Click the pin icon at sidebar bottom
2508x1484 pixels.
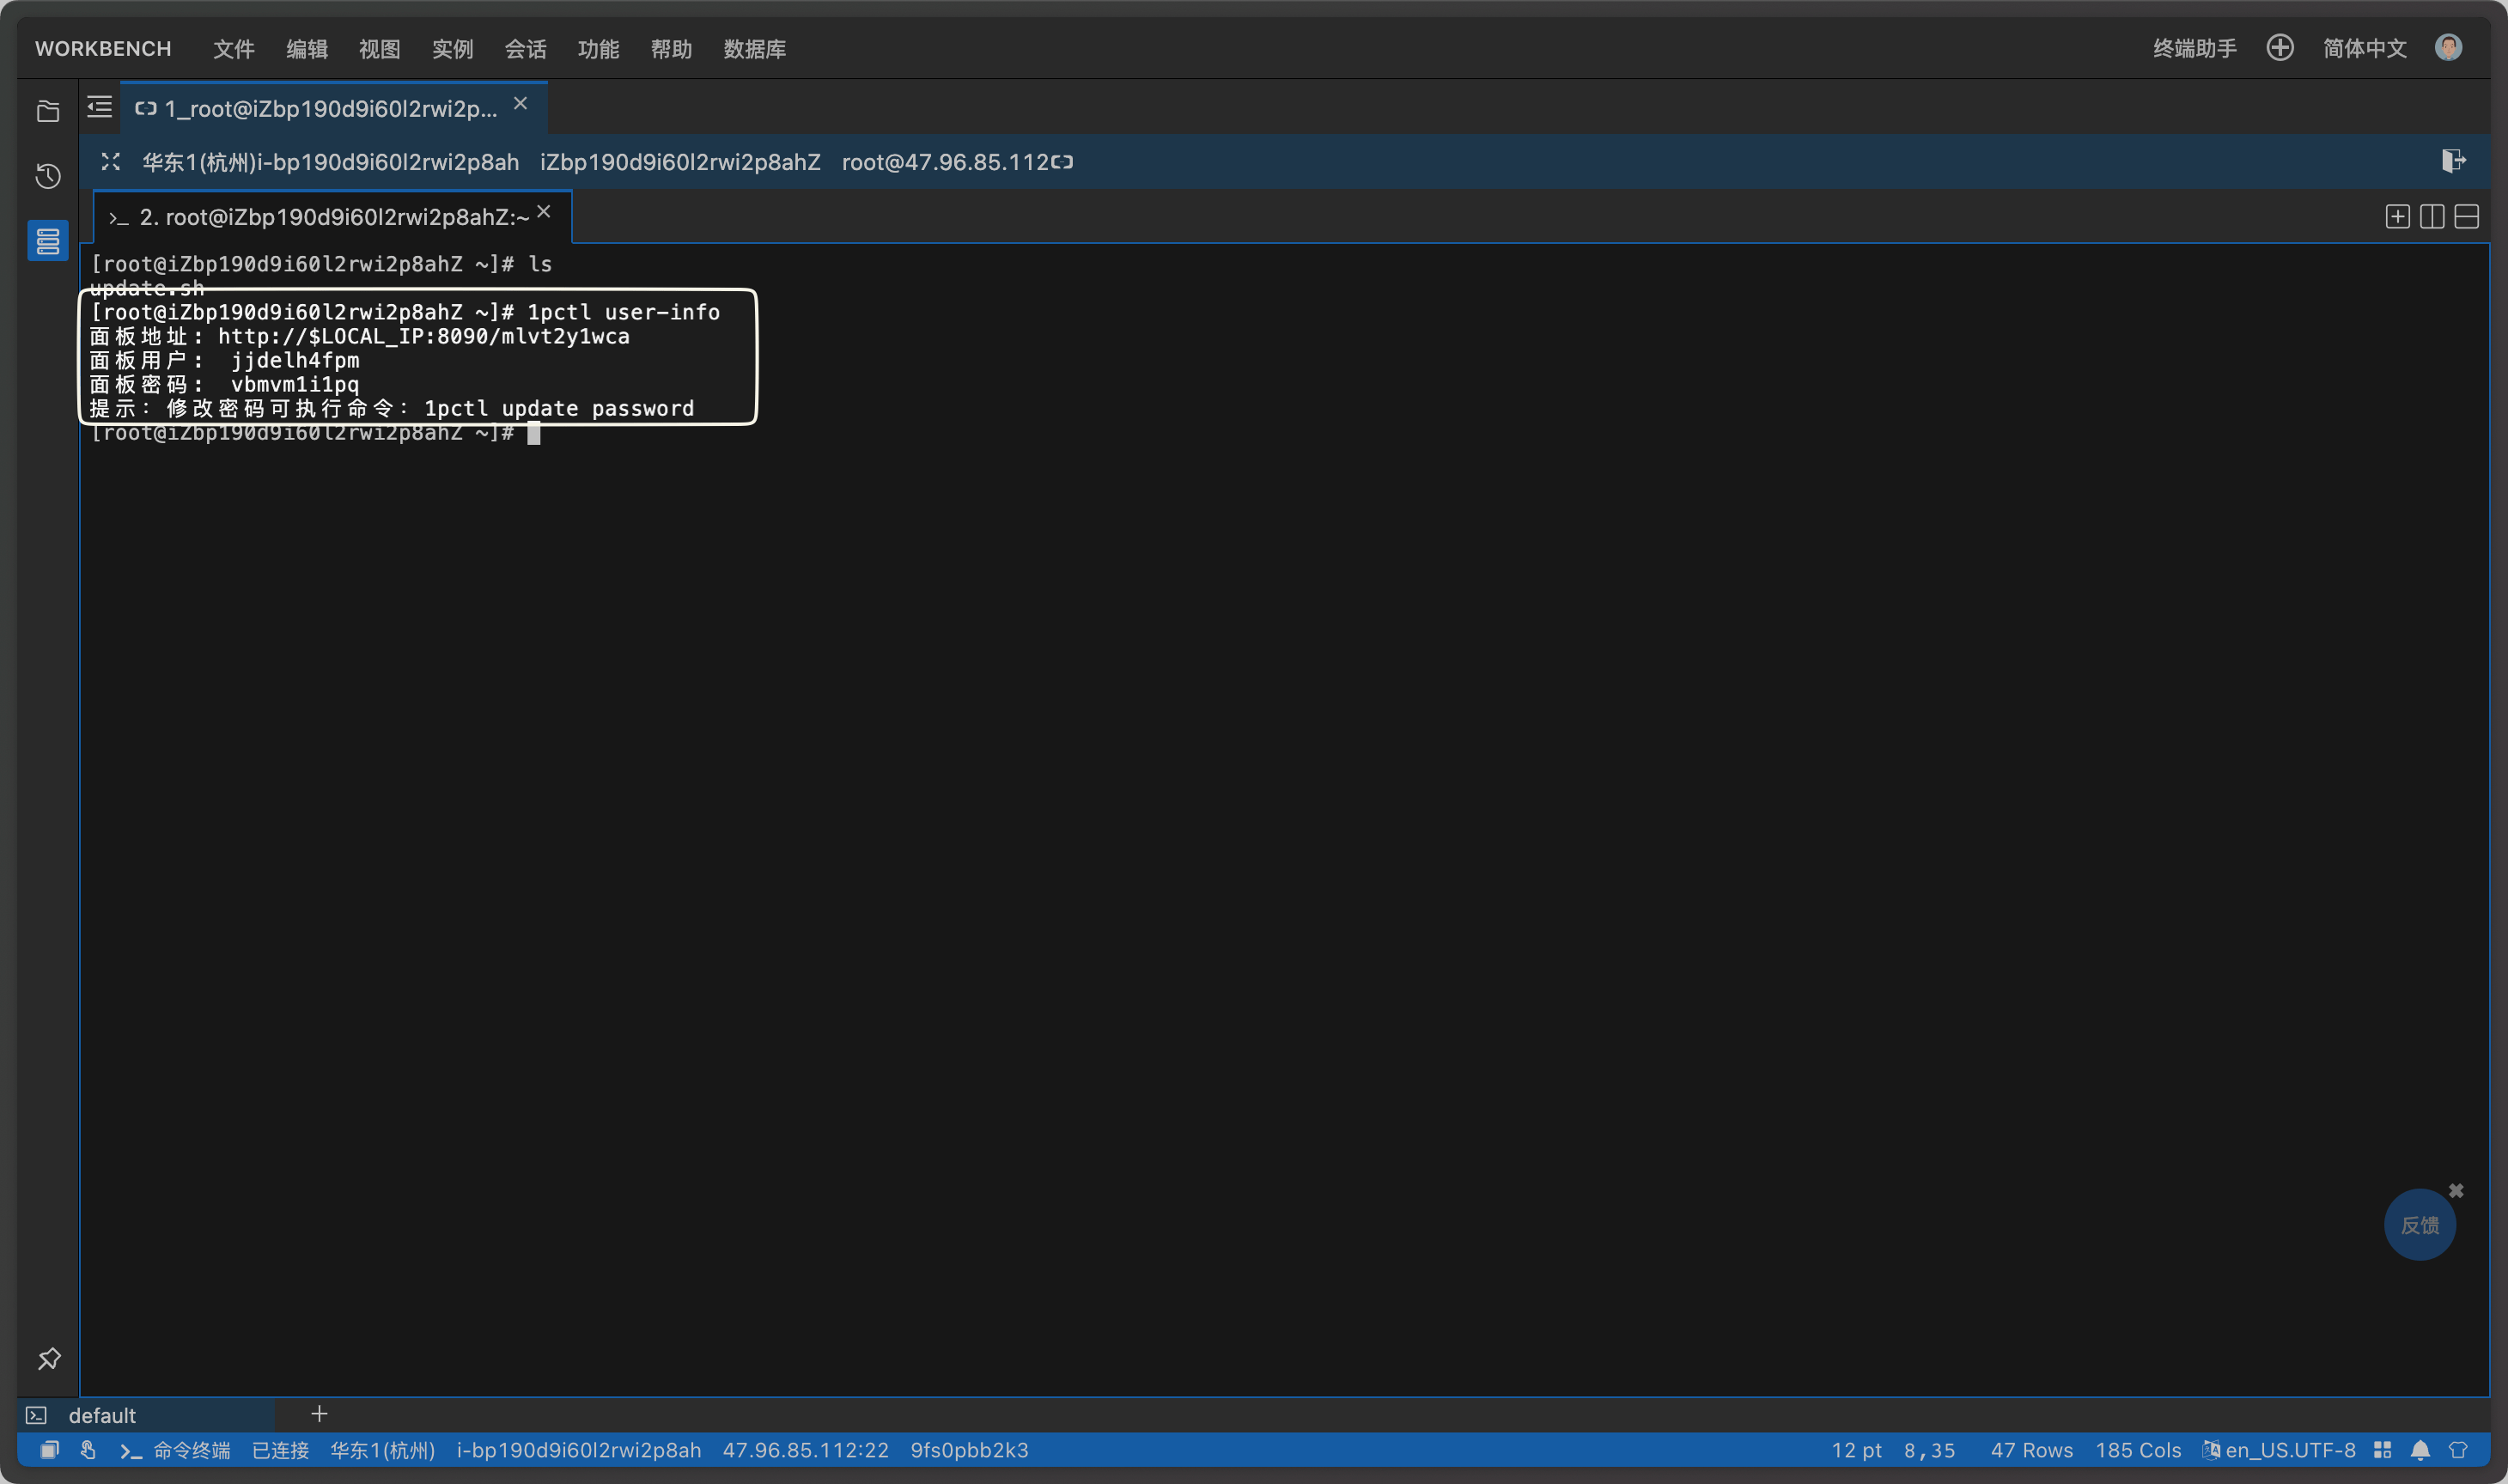tap(49, 1358)
